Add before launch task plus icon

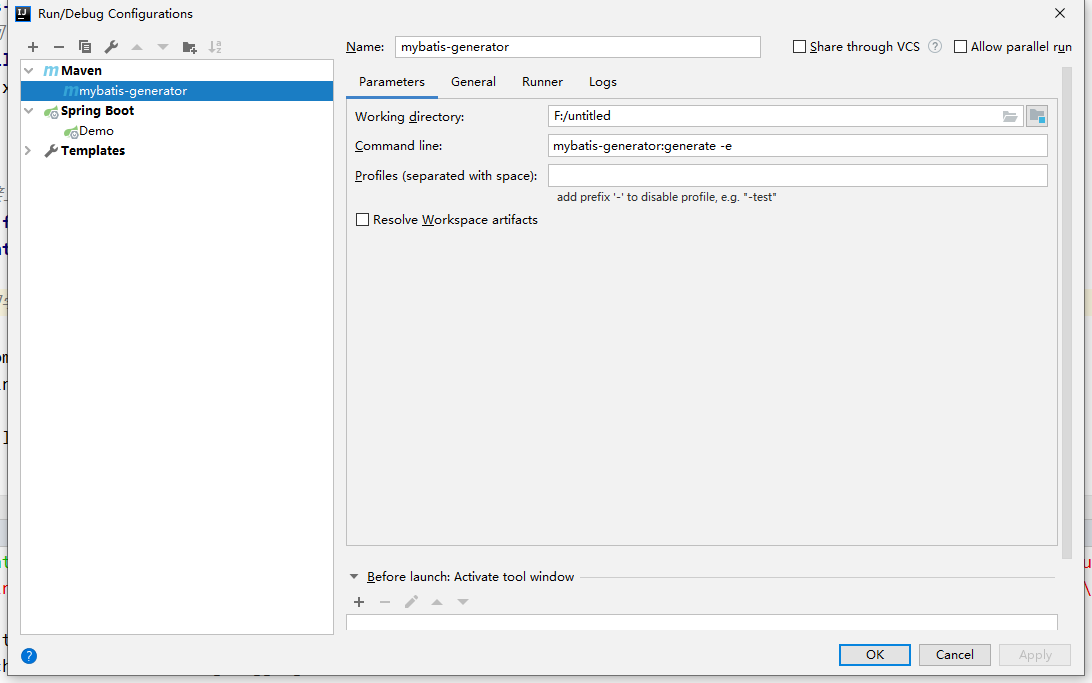tap(359, 602)
